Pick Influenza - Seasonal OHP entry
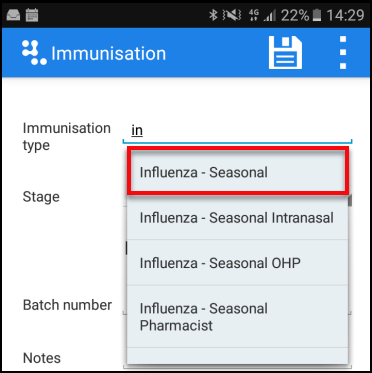This screenshot has width=372, height=373. point(238,263)
